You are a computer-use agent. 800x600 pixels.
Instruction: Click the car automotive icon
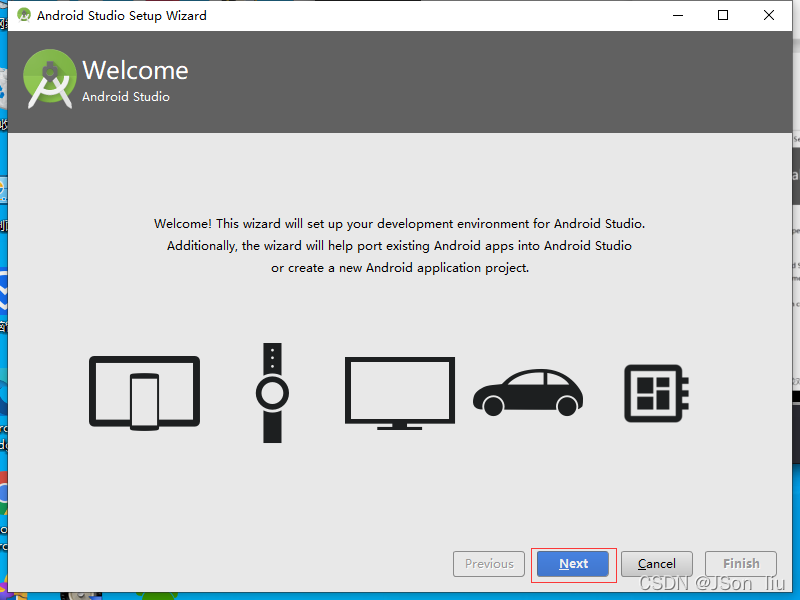pyautogui.click(x=528, y=392)
